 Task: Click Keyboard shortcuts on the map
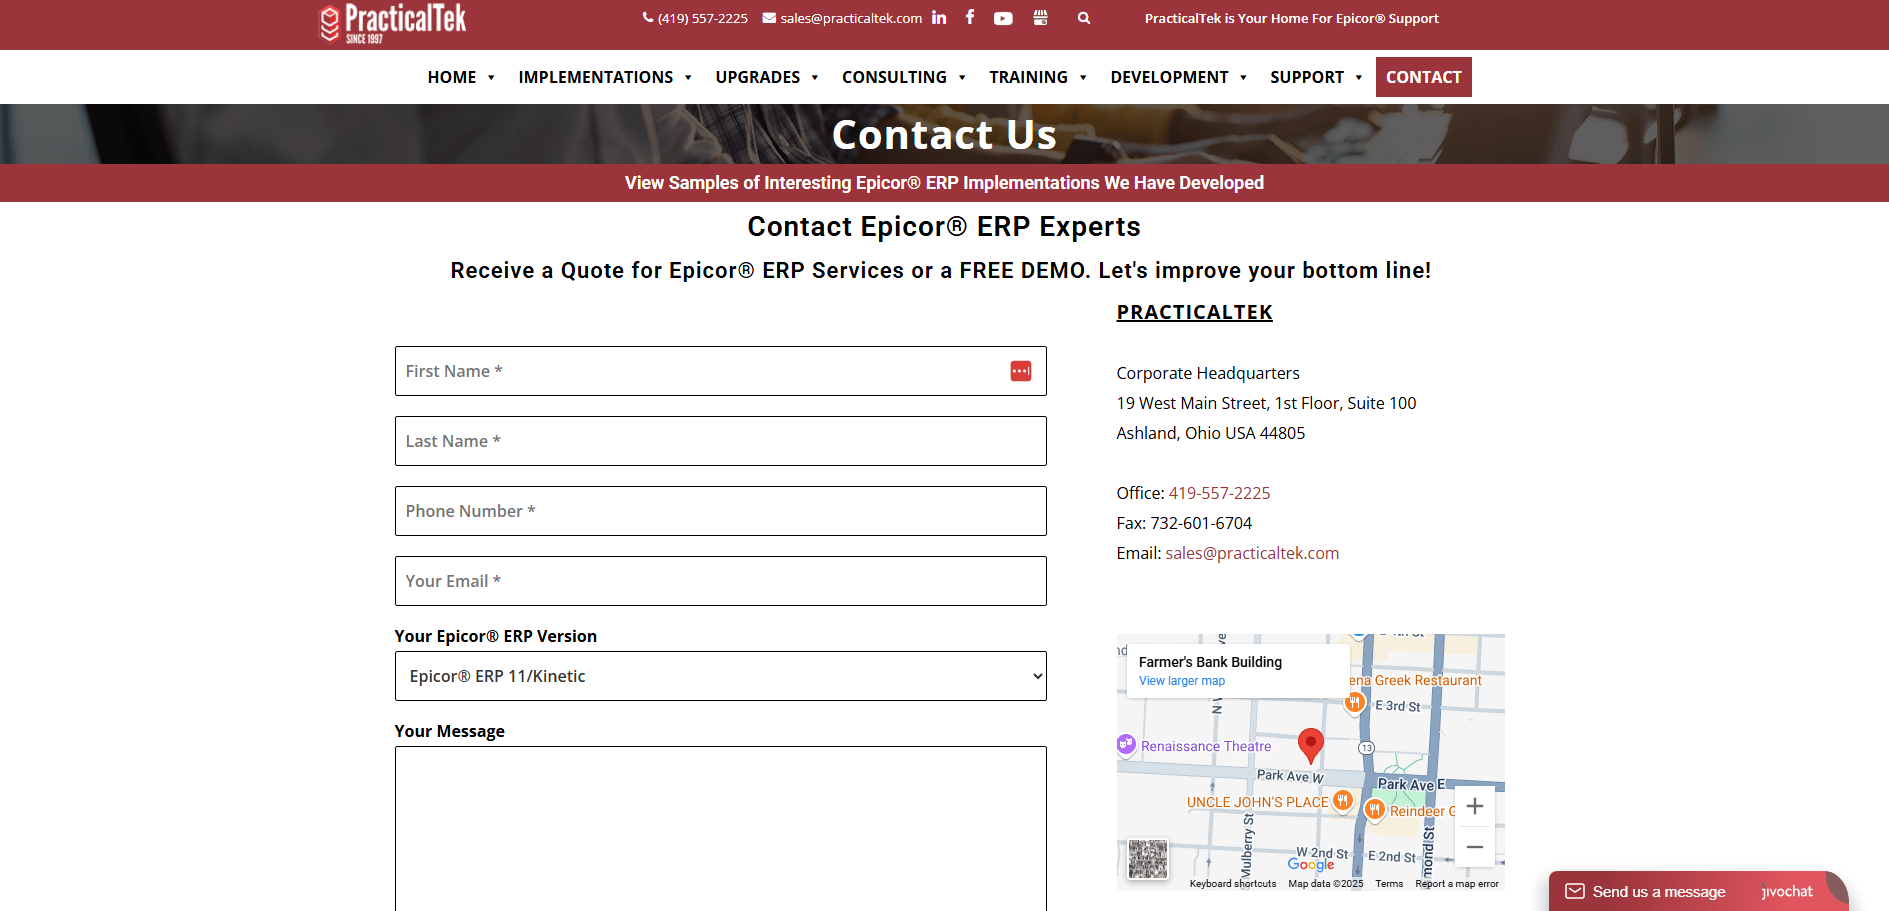point(1232,884)
